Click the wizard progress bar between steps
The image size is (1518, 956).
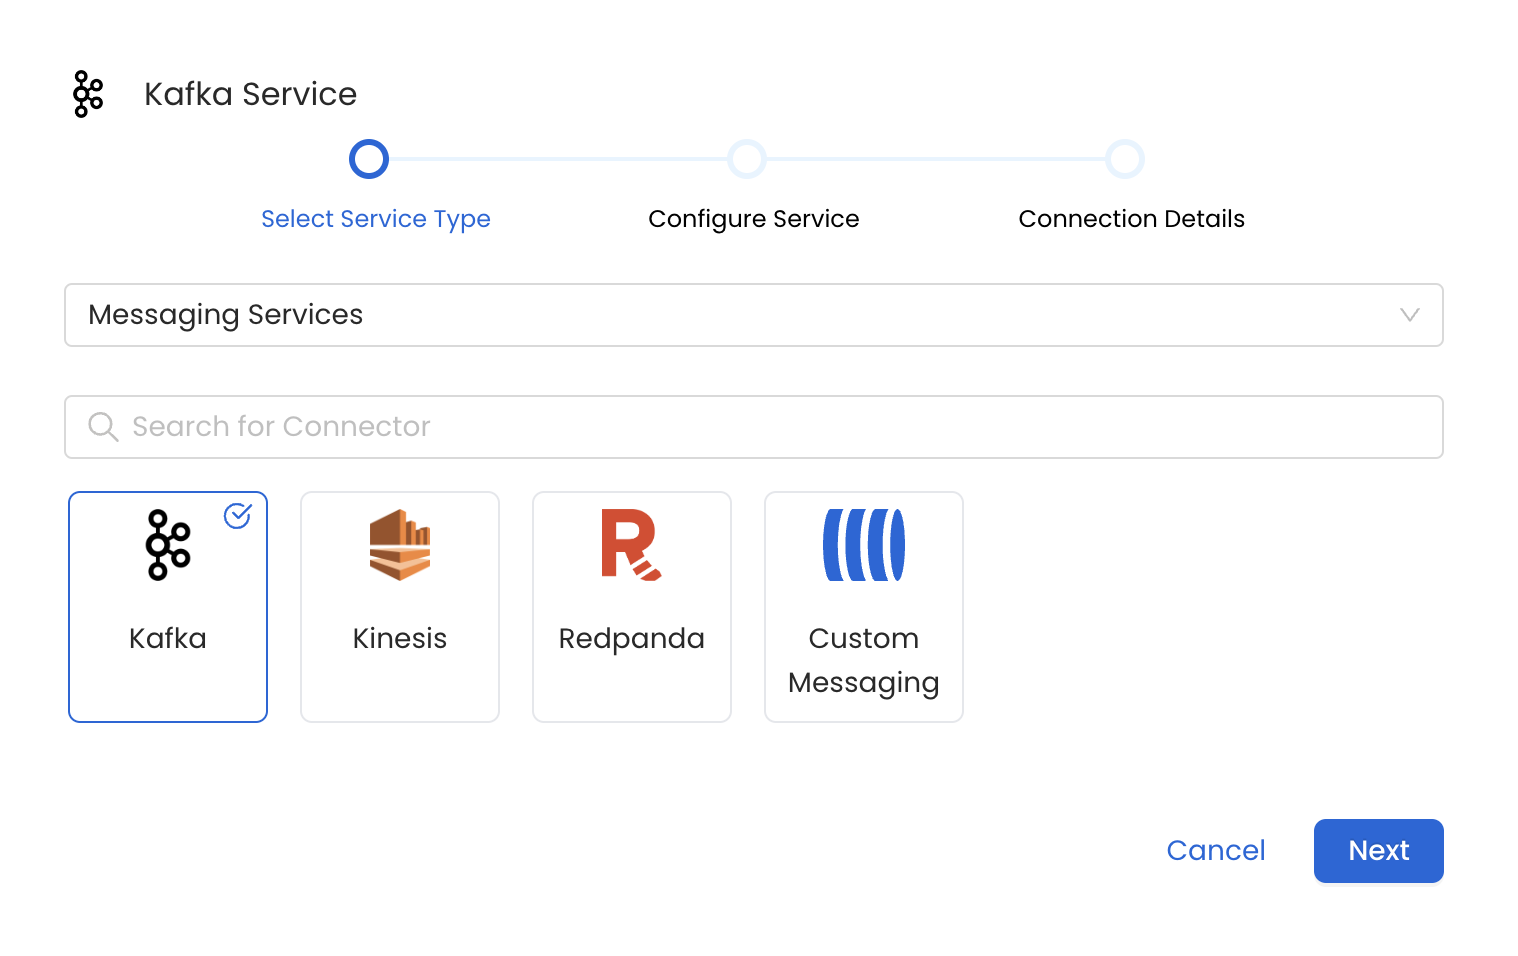coord(558,158)
